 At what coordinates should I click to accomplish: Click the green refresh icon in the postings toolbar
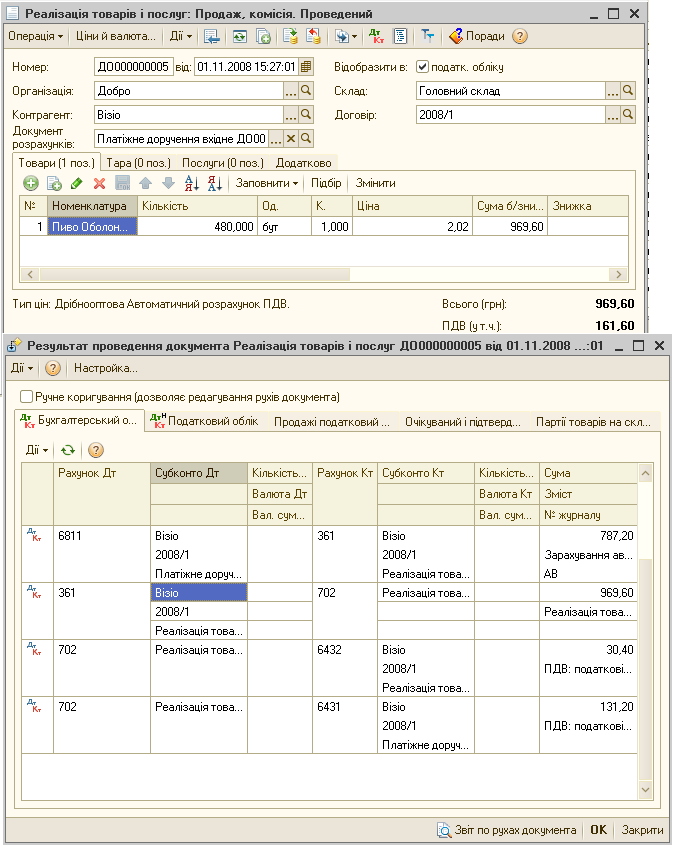pyautogui.click(x=68, y=450)
